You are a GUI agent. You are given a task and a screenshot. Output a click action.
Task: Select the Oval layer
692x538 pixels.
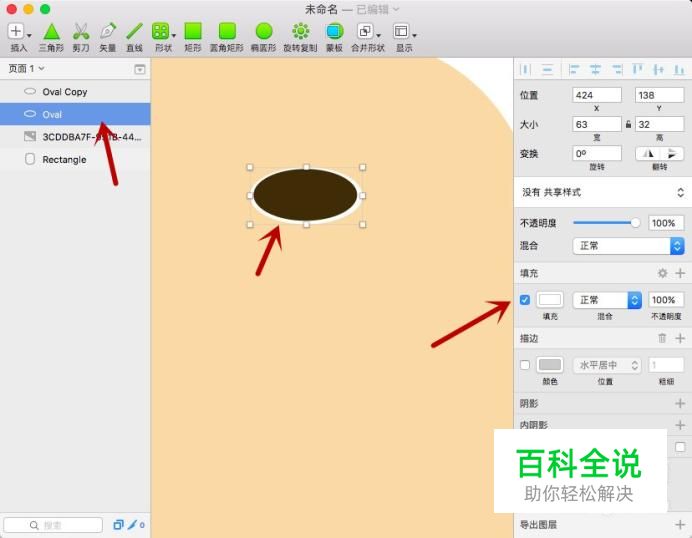point(75,114)
